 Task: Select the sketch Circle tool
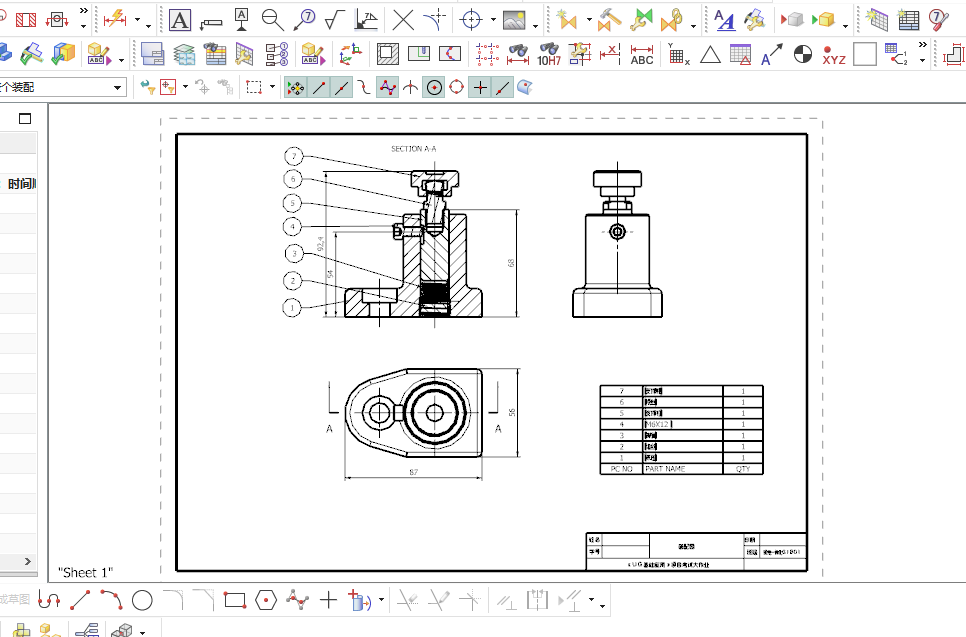[142, 599]
